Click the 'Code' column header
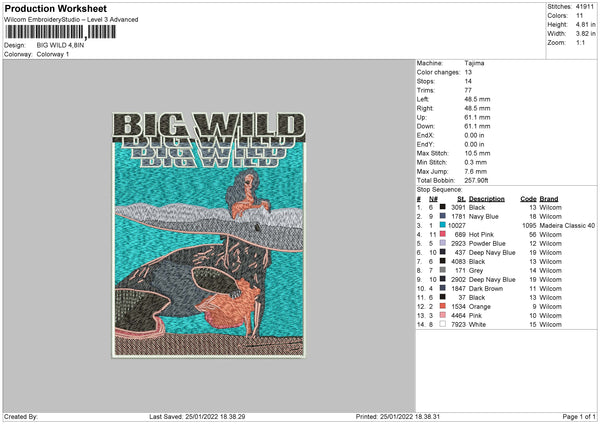The height and width of the screenshot is (424, 600). point(528,199)
